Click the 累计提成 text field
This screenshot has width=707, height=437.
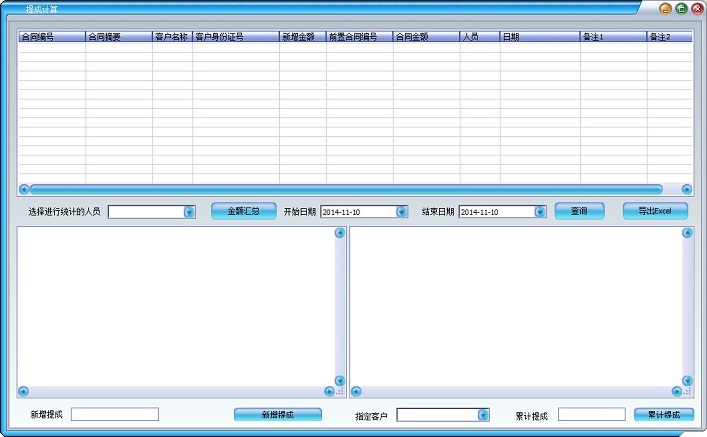click(x=591, y=415)
